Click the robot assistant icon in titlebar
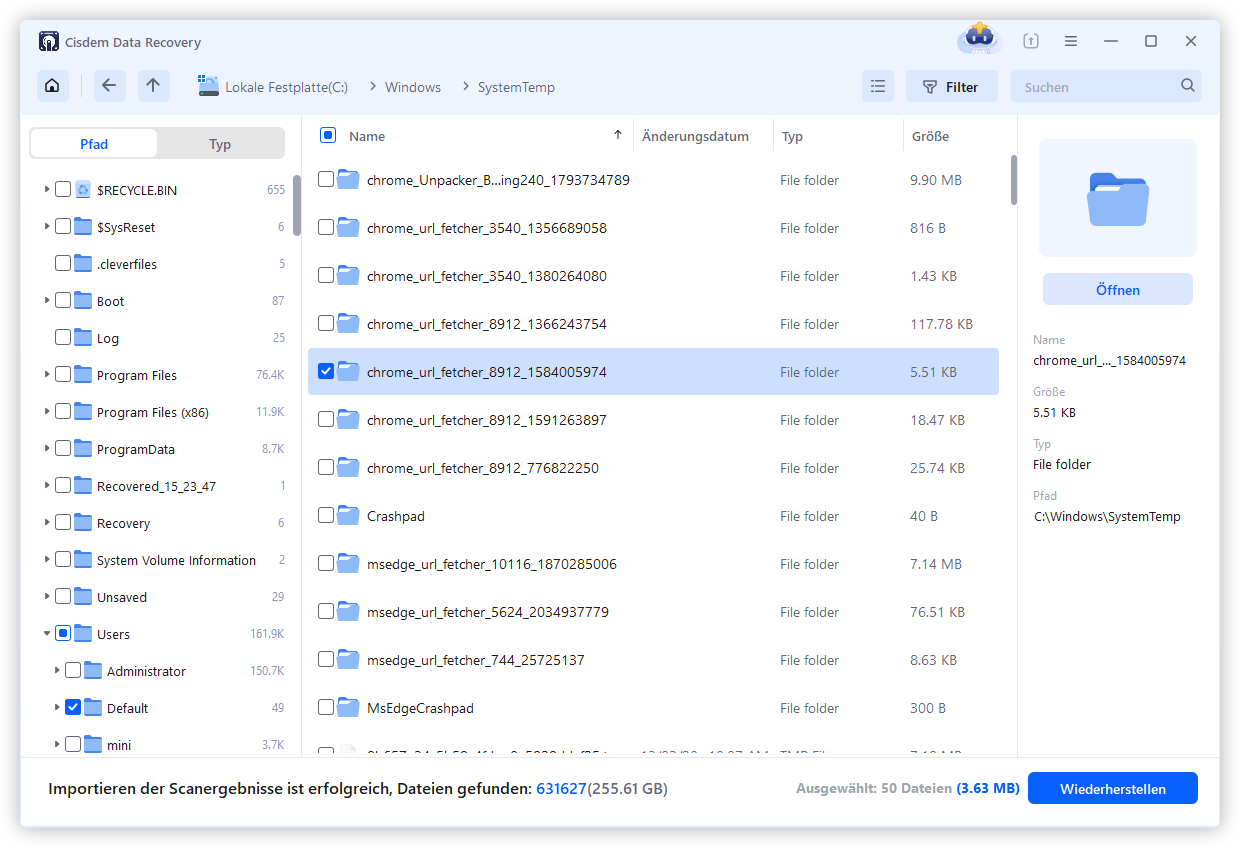Image resolution: width=1240 pixels, height=848 pixels. tap(978, 40)
